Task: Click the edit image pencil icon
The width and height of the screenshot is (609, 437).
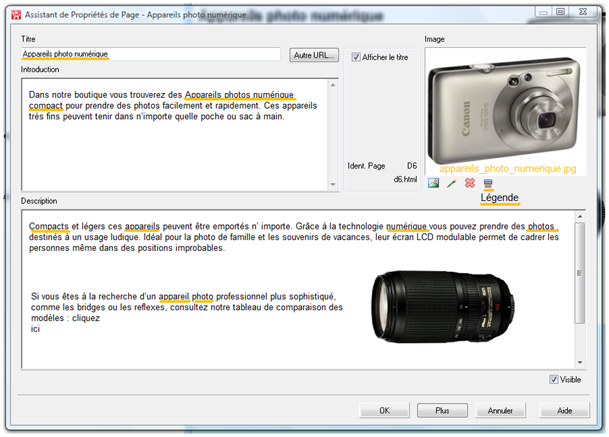Action: pyautogui.click(x=451, y=183)
